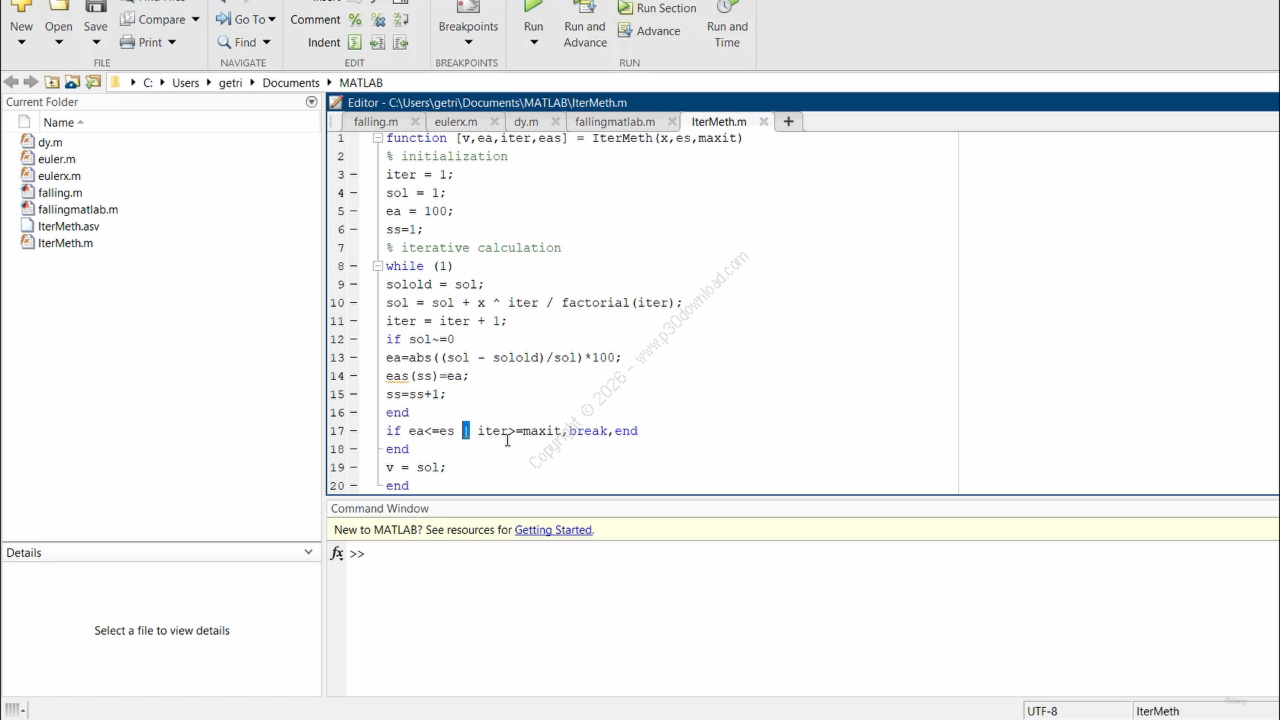
Task: Click the getri path segment
Action: tap(230, 83)
